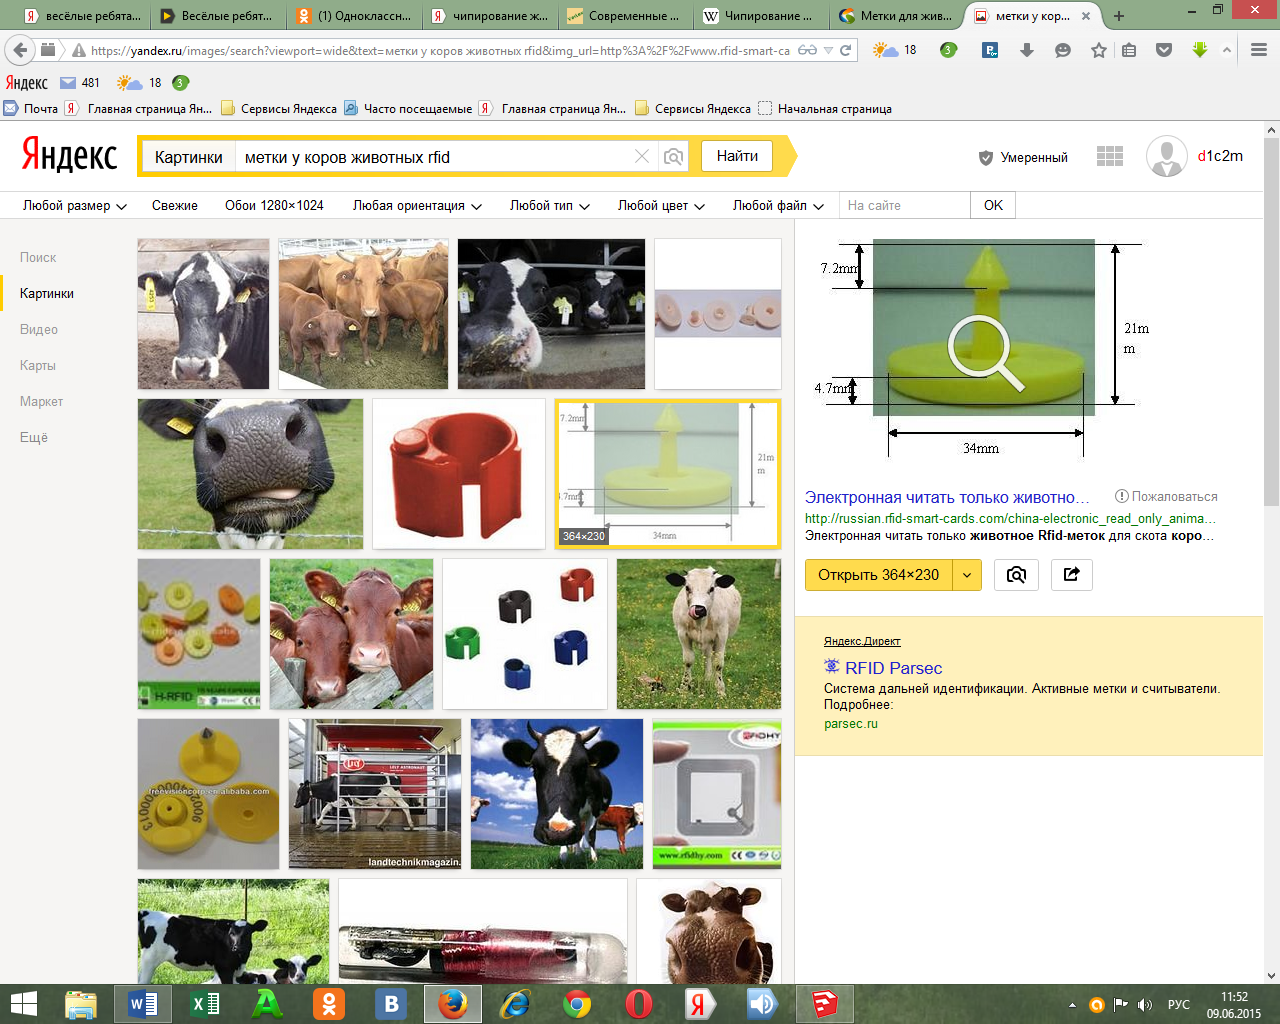Expand the Любой тип dropdown
The height and width of the screenshot is (1024, 1280).
(550, 205)
